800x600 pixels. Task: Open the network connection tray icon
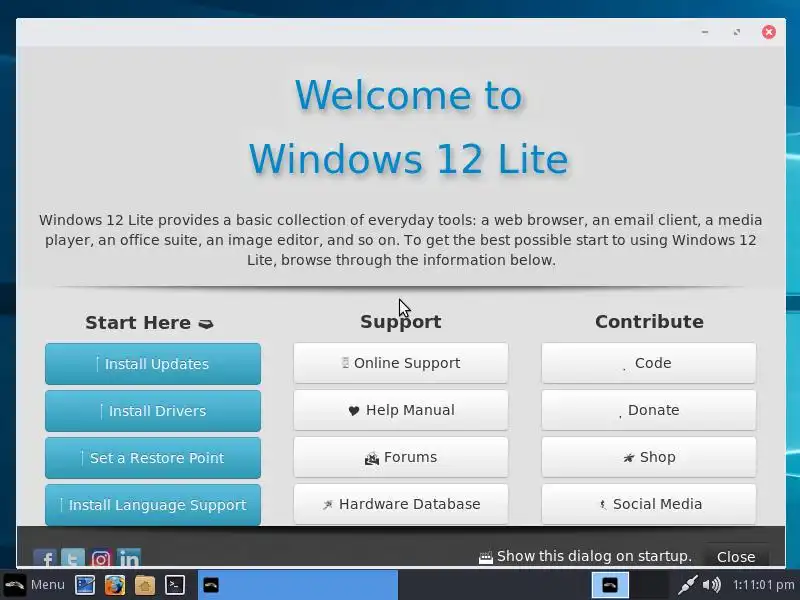click(x=687, y=585)
